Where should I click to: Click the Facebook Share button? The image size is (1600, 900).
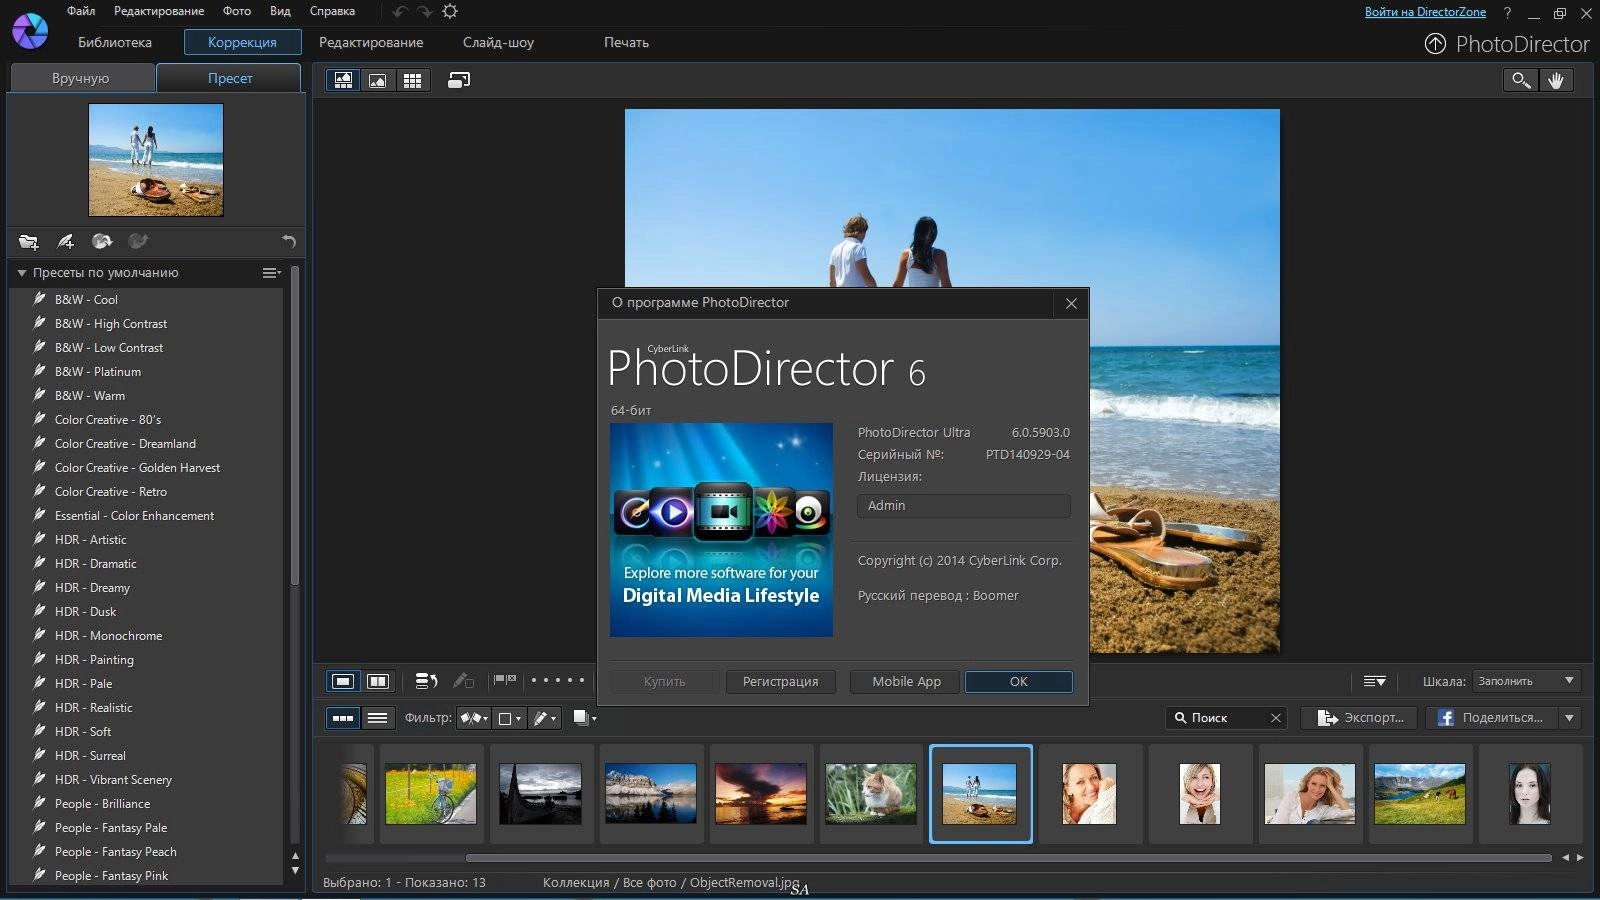(1491, 718)
